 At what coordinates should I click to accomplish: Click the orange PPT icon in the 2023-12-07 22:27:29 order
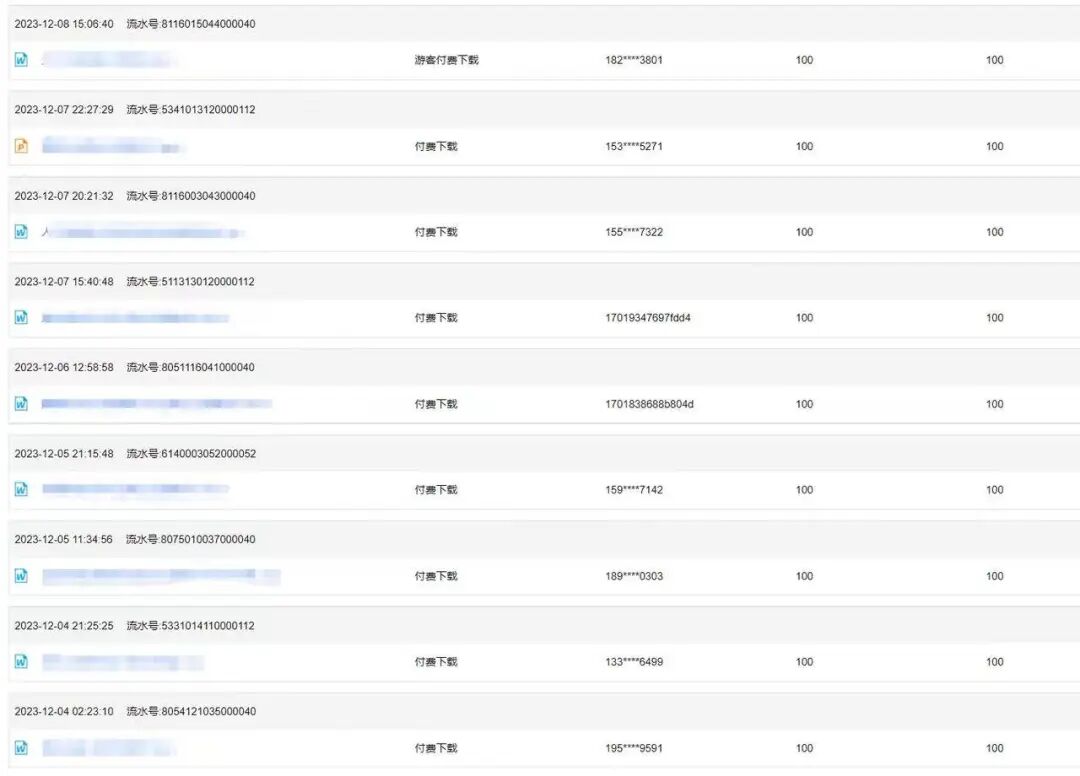pos(21,146)
